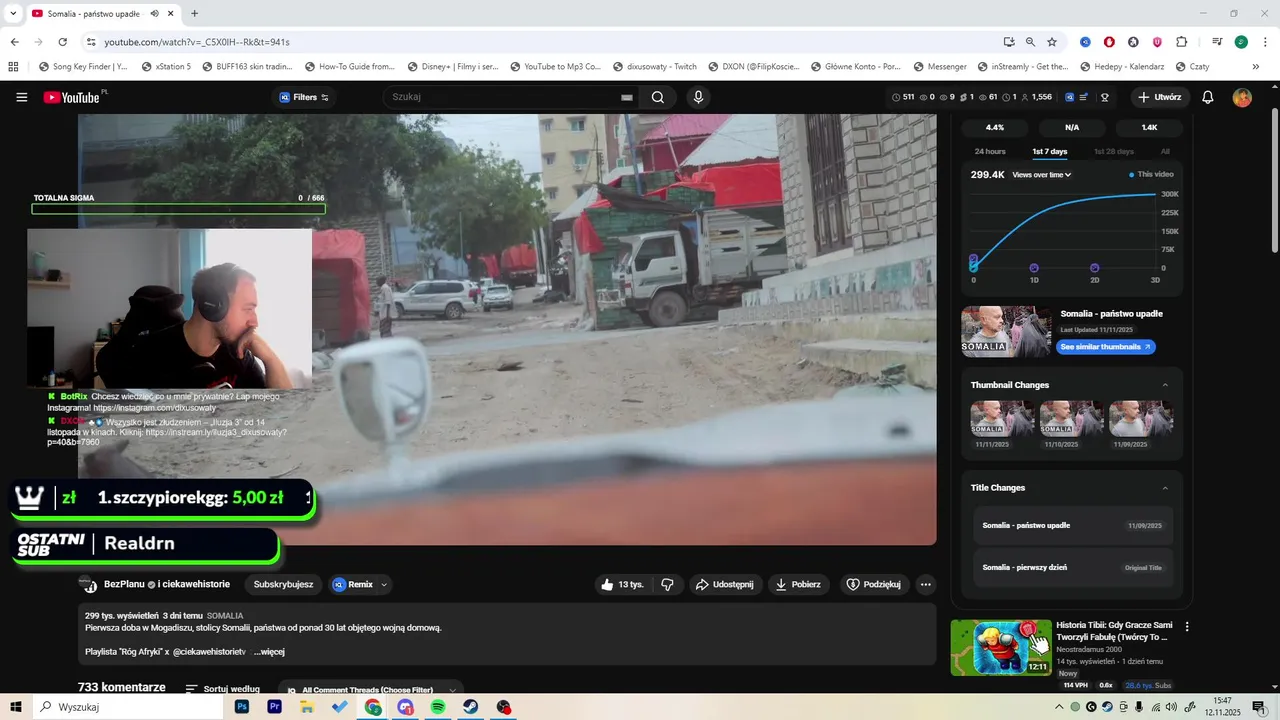Collapse the Thumbnail Changes section
Screen dimensions: 1280x720
point(1165,385)
